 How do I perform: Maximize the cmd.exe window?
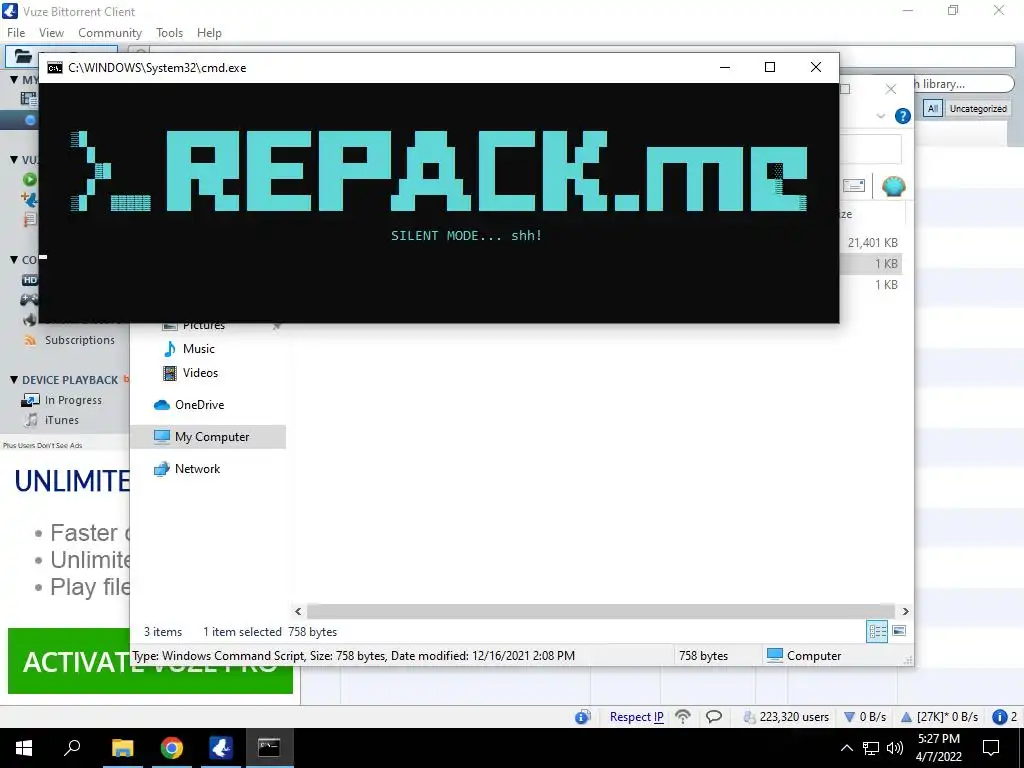point(770,67)
